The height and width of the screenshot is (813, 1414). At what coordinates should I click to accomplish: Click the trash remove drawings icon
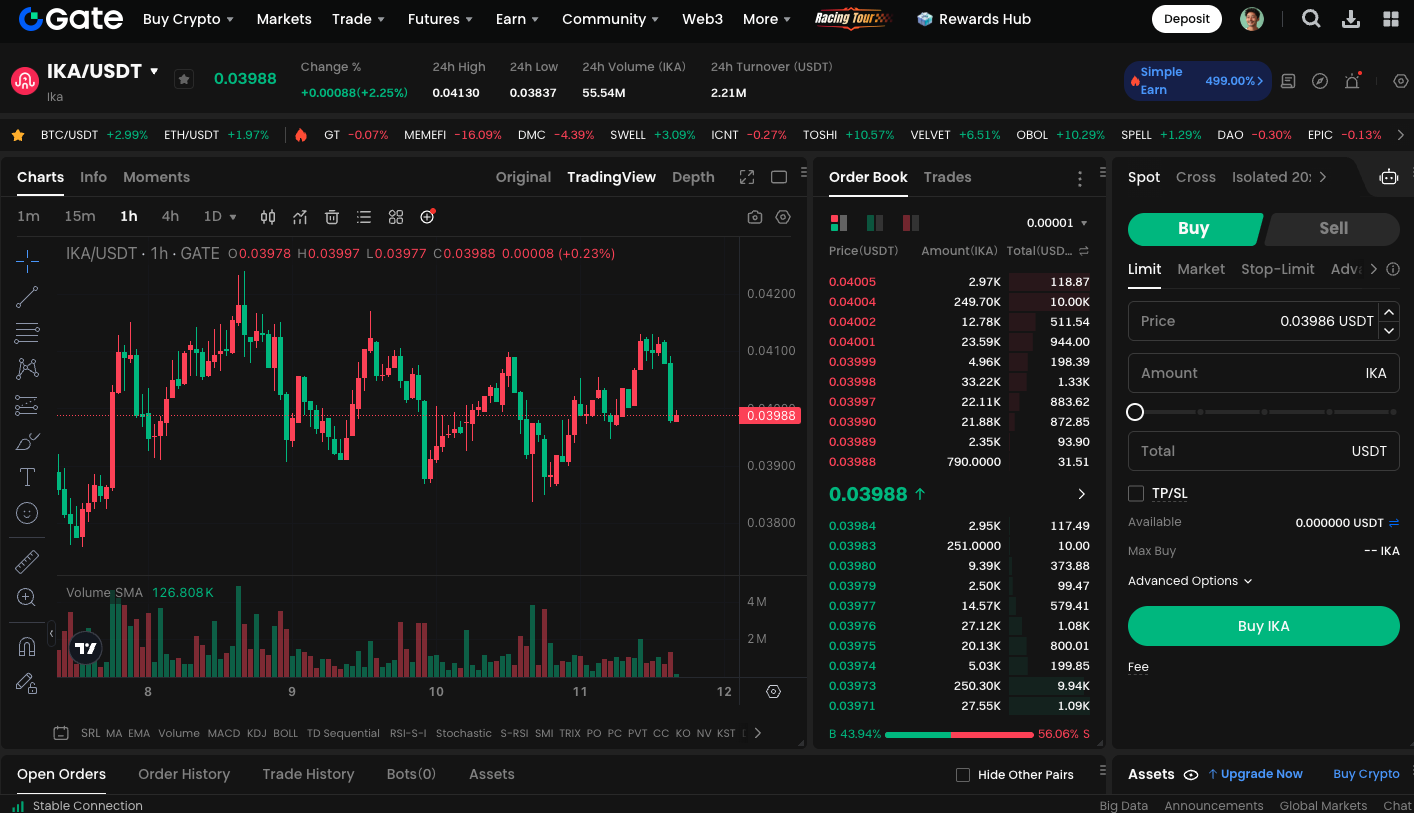[x=332, y=217]
